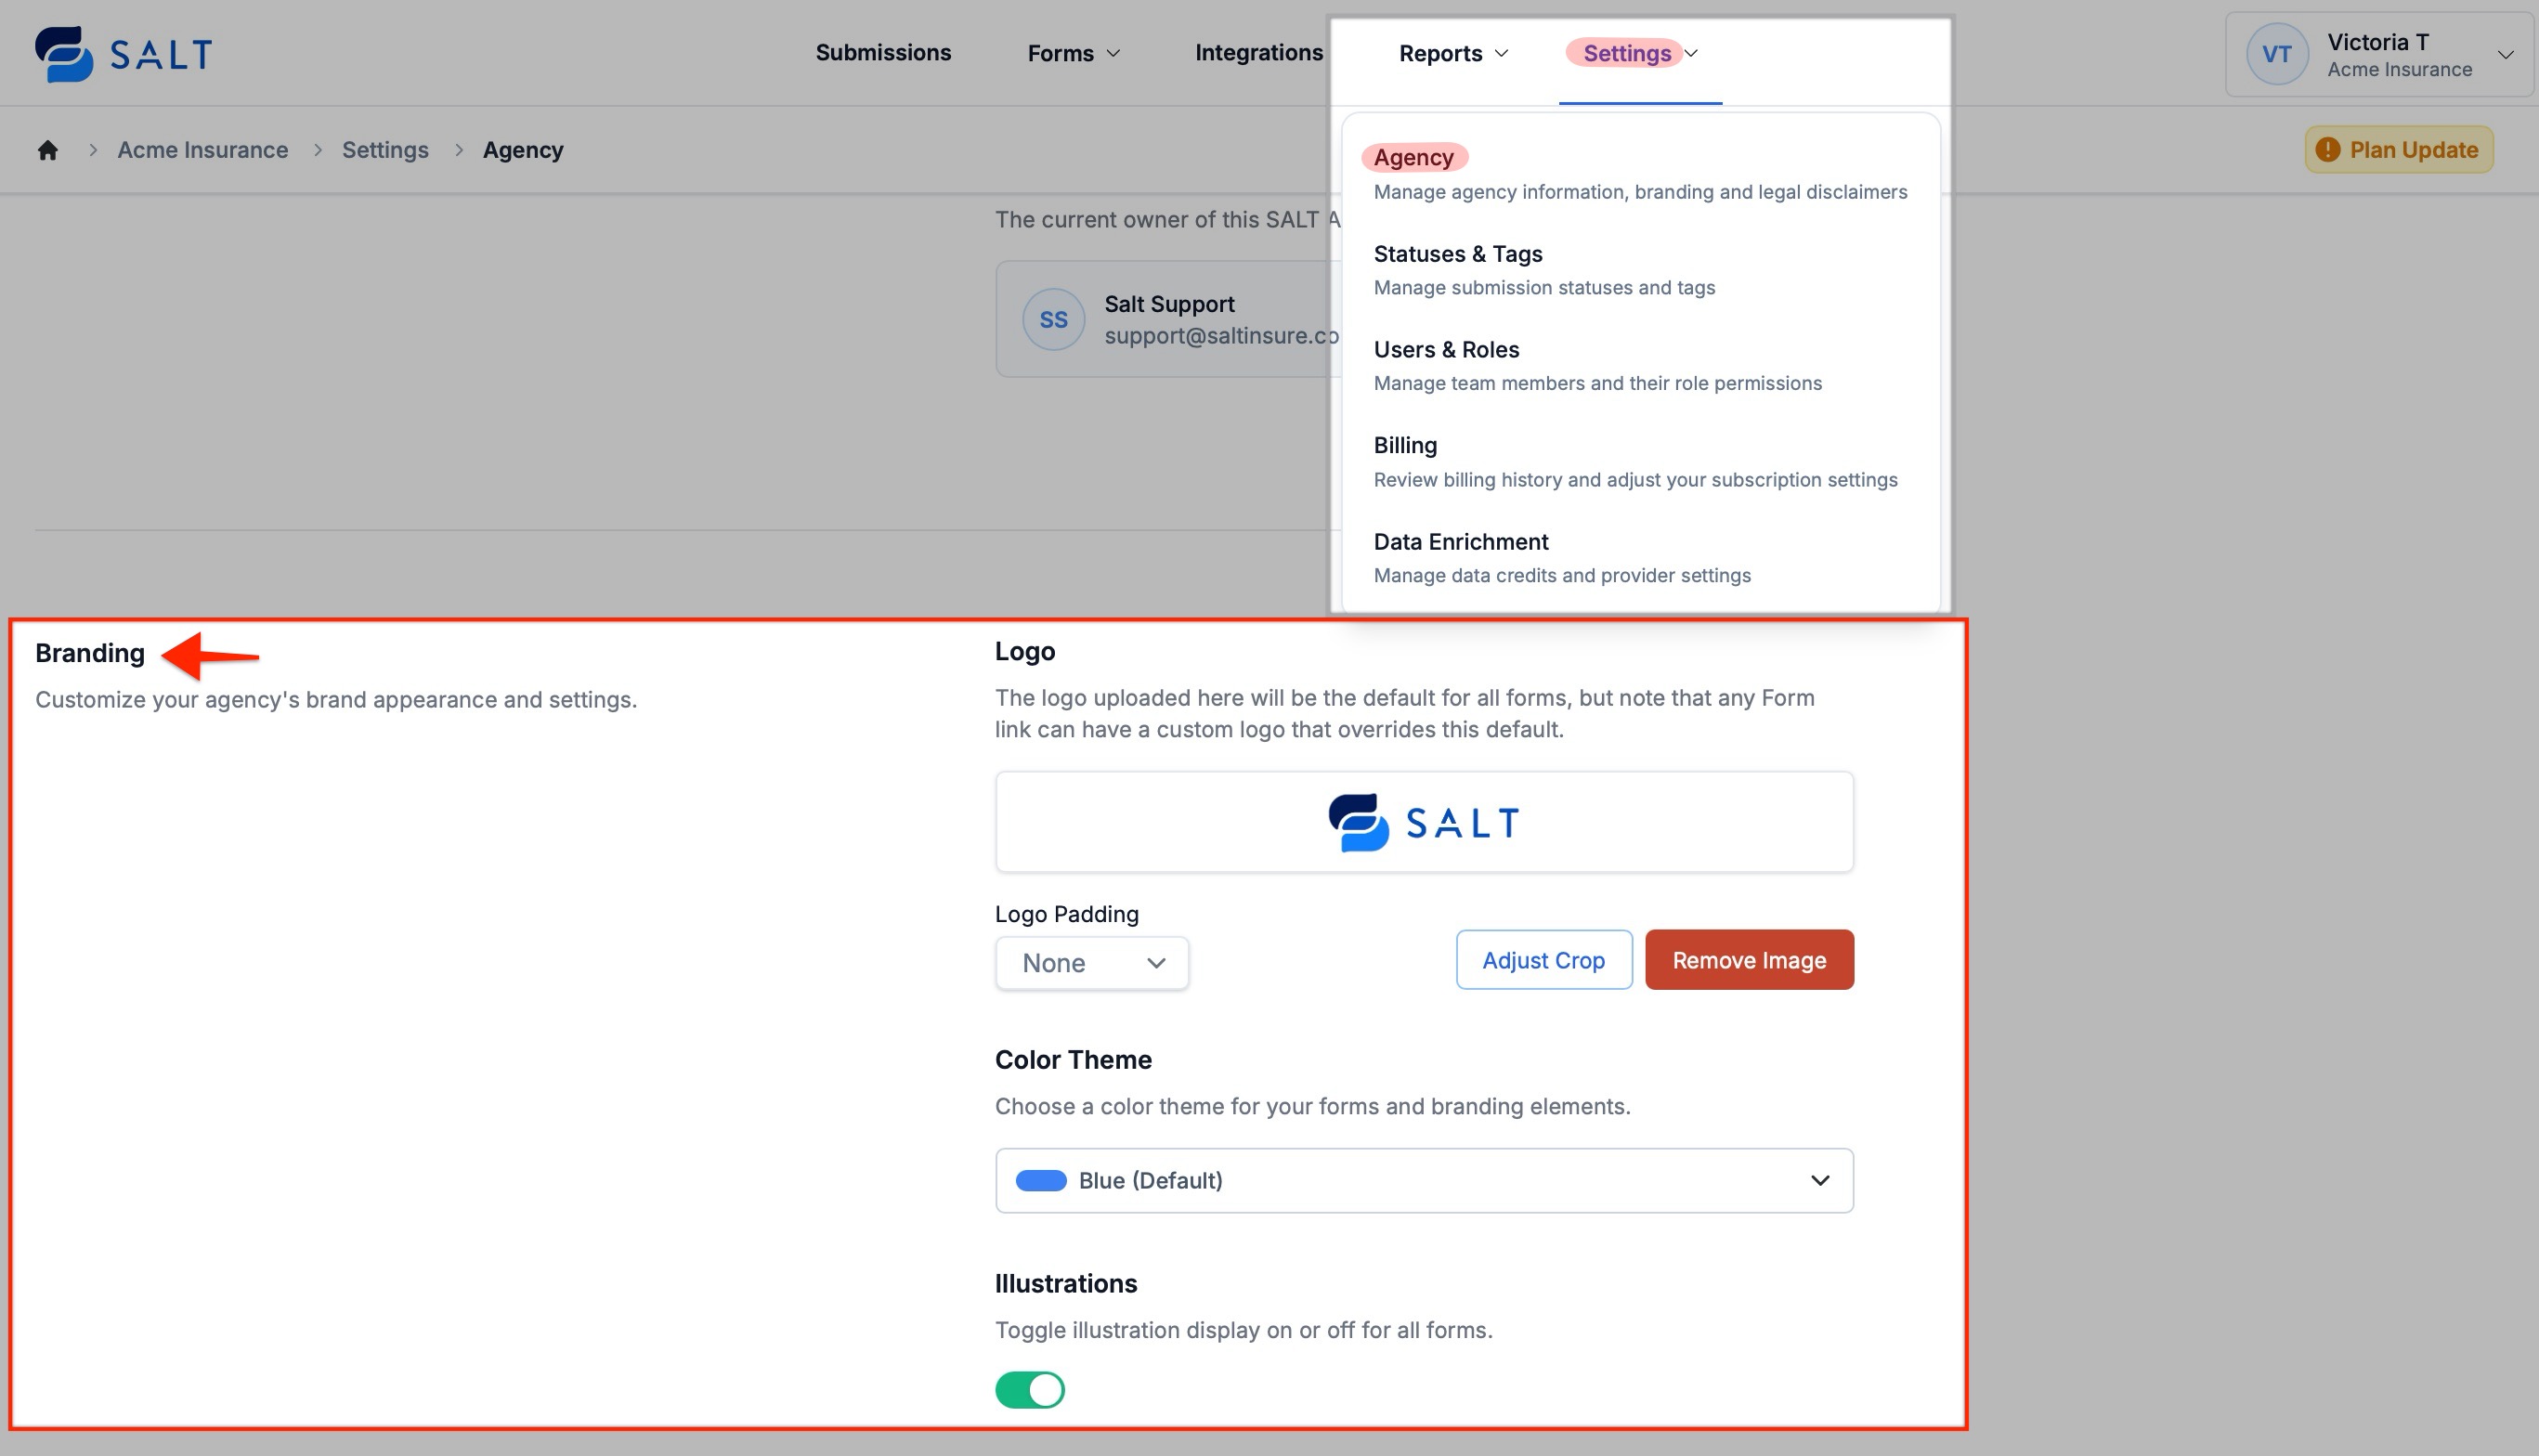Screen dimensions: 2539x1456
Task: Disable the Illustrations toggle
Action: pos(1029,1389)
